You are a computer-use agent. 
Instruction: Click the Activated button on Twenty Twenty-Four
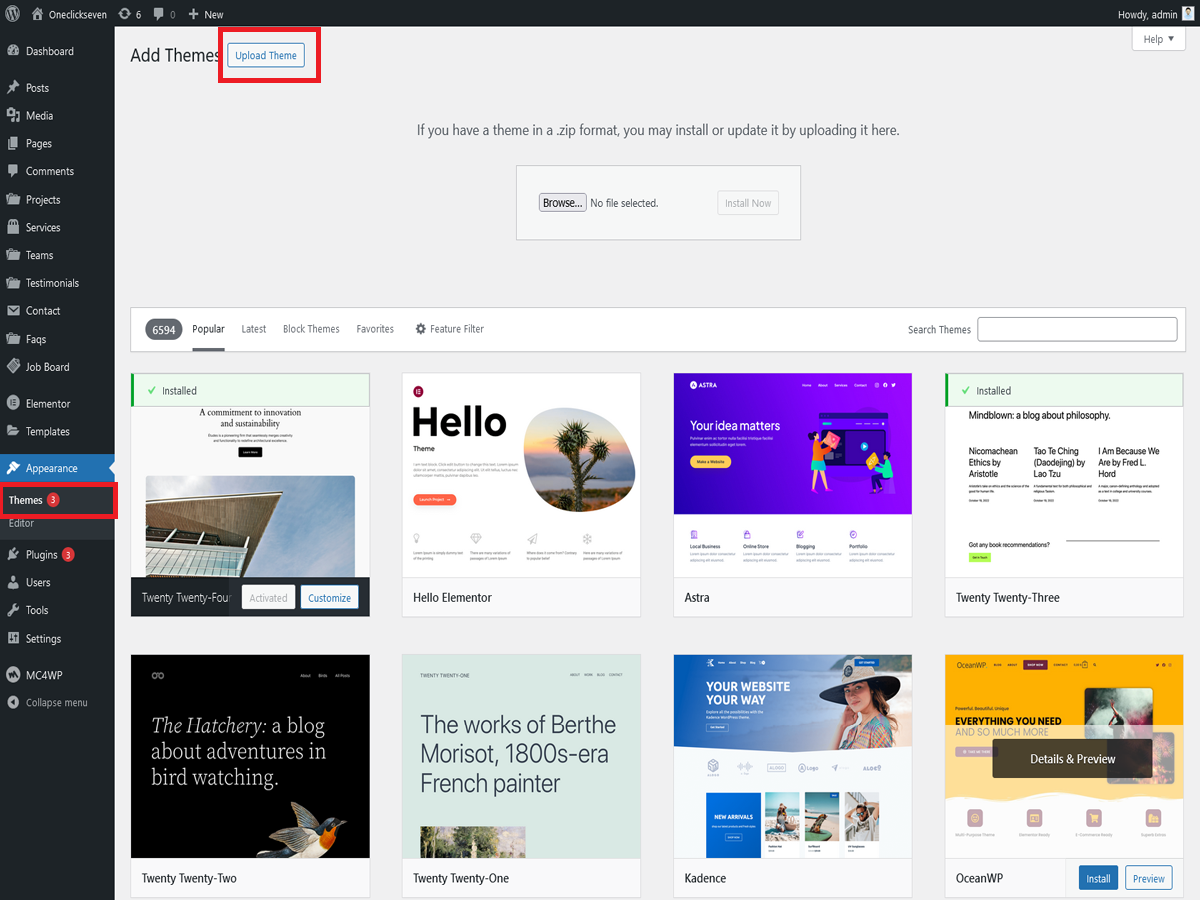268,598
